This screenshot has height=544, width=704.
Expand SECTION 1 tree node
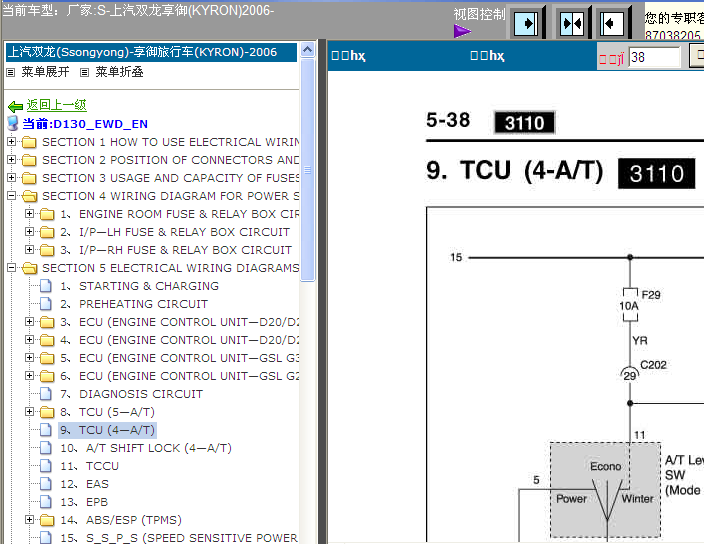coord(12,142)
